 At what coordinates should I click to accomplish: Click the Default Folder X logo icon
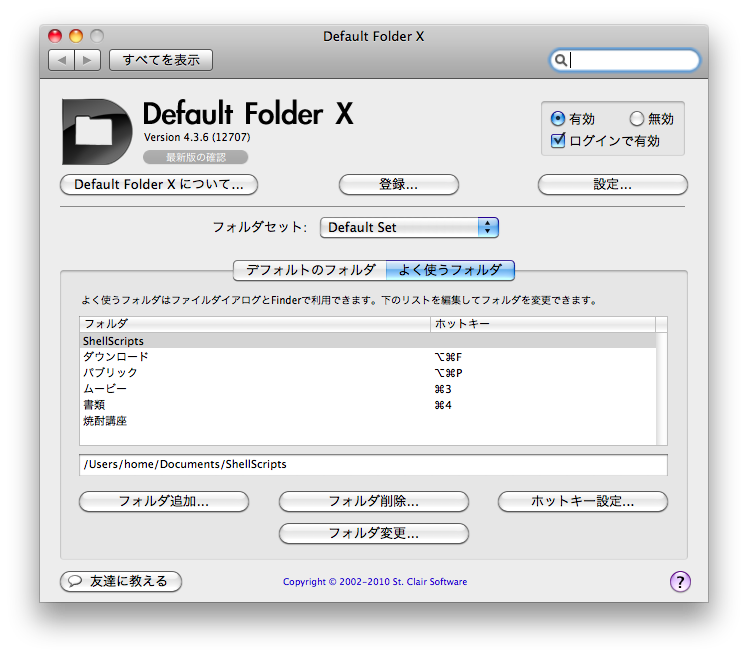tap(97, 132)
